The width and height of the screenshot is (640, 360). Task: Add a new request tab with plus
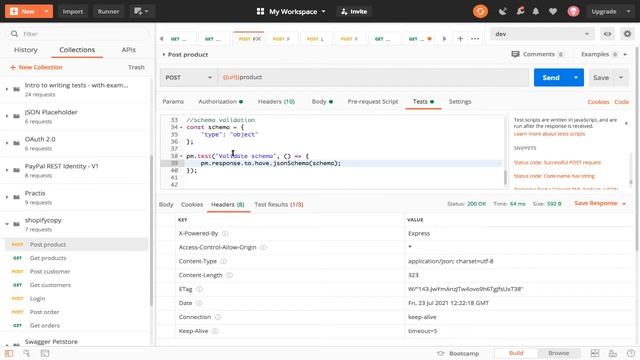pos(460,39)
